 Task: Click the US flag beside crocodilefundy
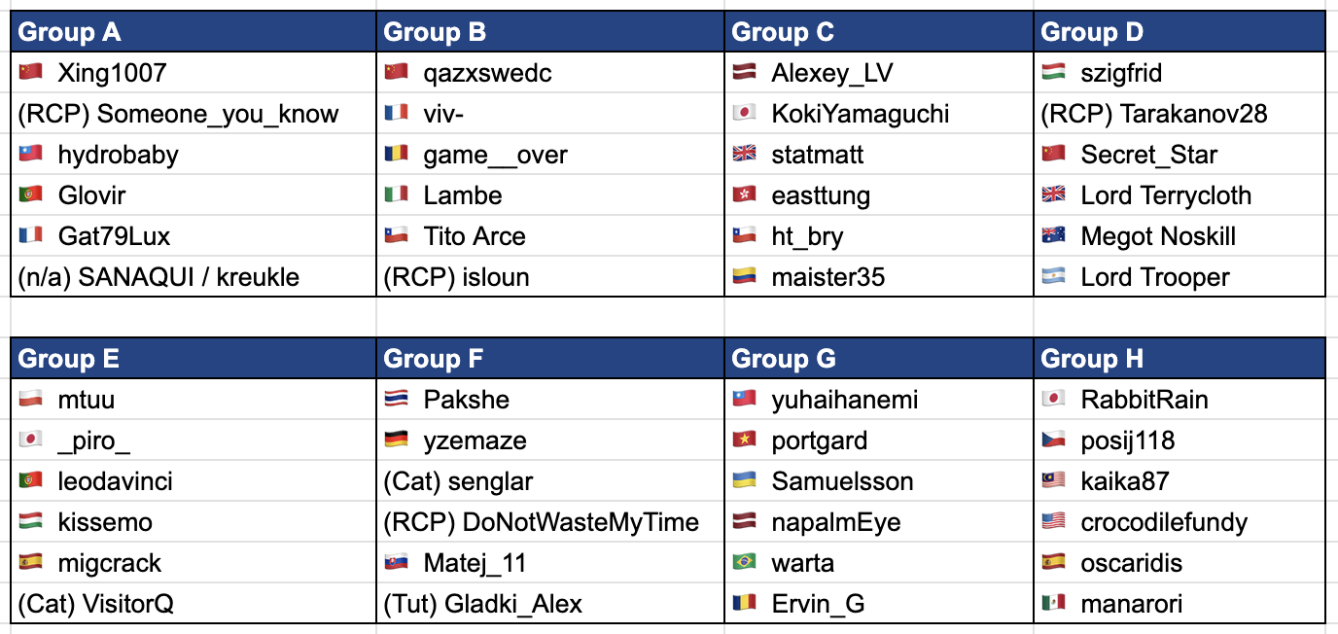1053,522
